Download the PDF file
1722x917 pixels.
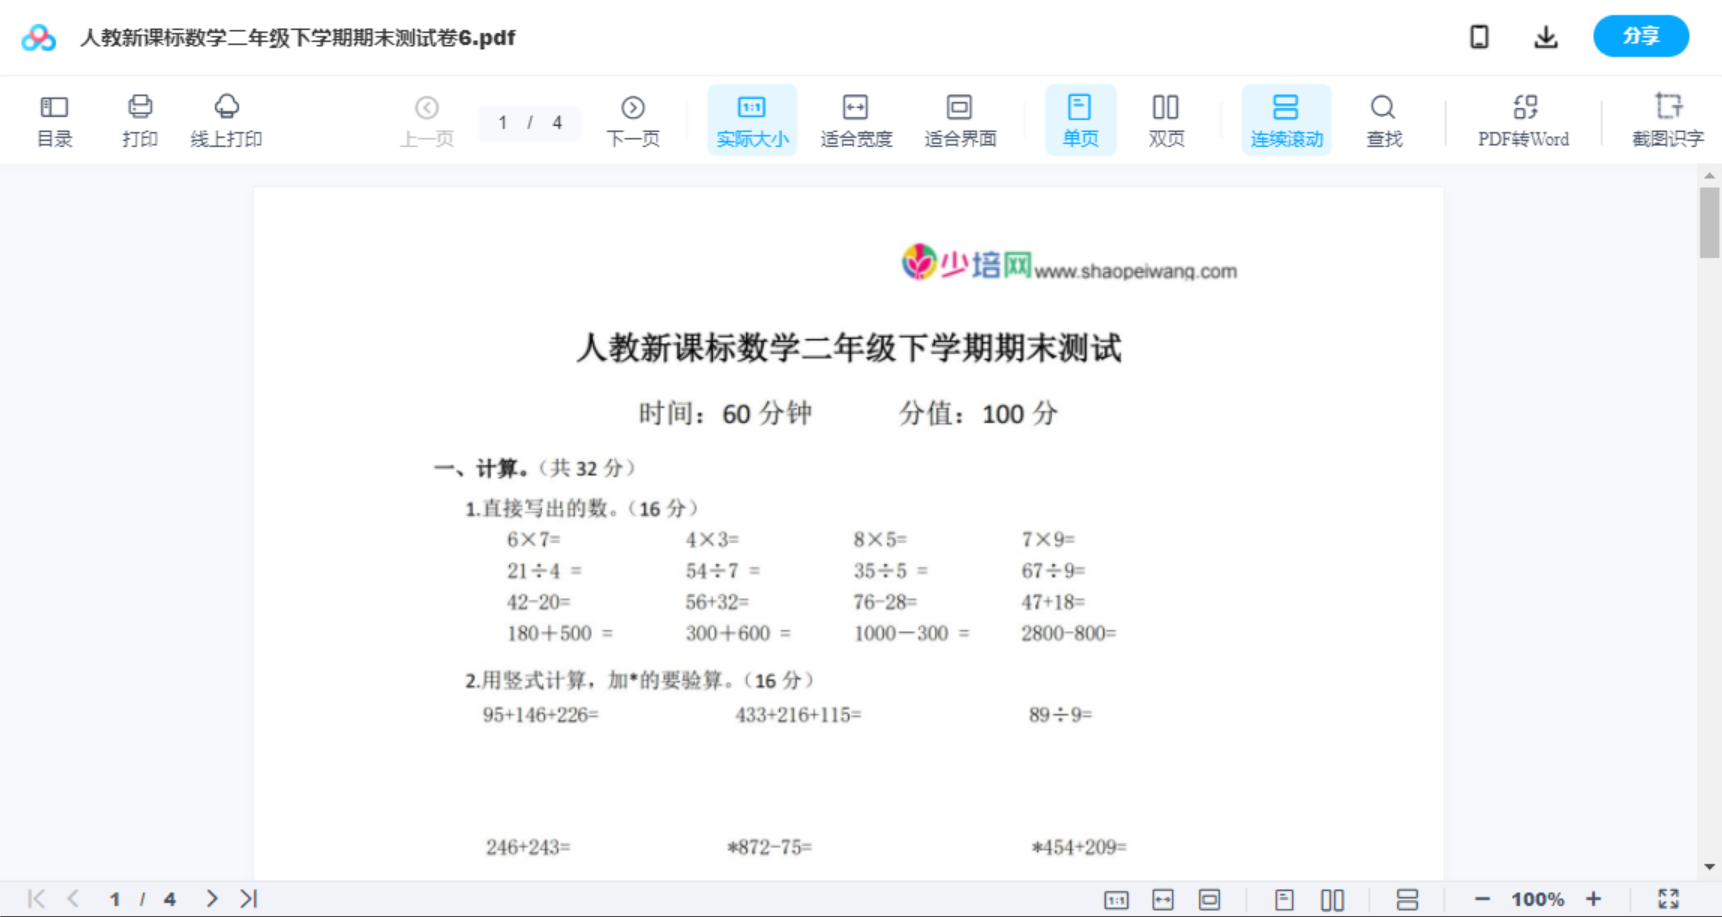coord(1545,36)
